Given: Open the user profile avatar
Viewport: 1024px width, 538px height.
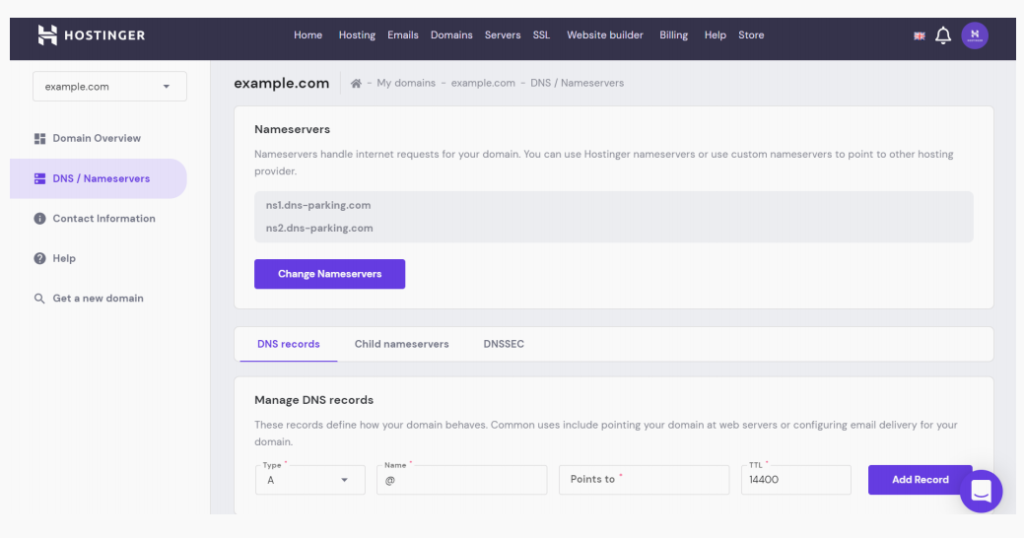Looking at the screenshot, I should (x=974, y=35).
